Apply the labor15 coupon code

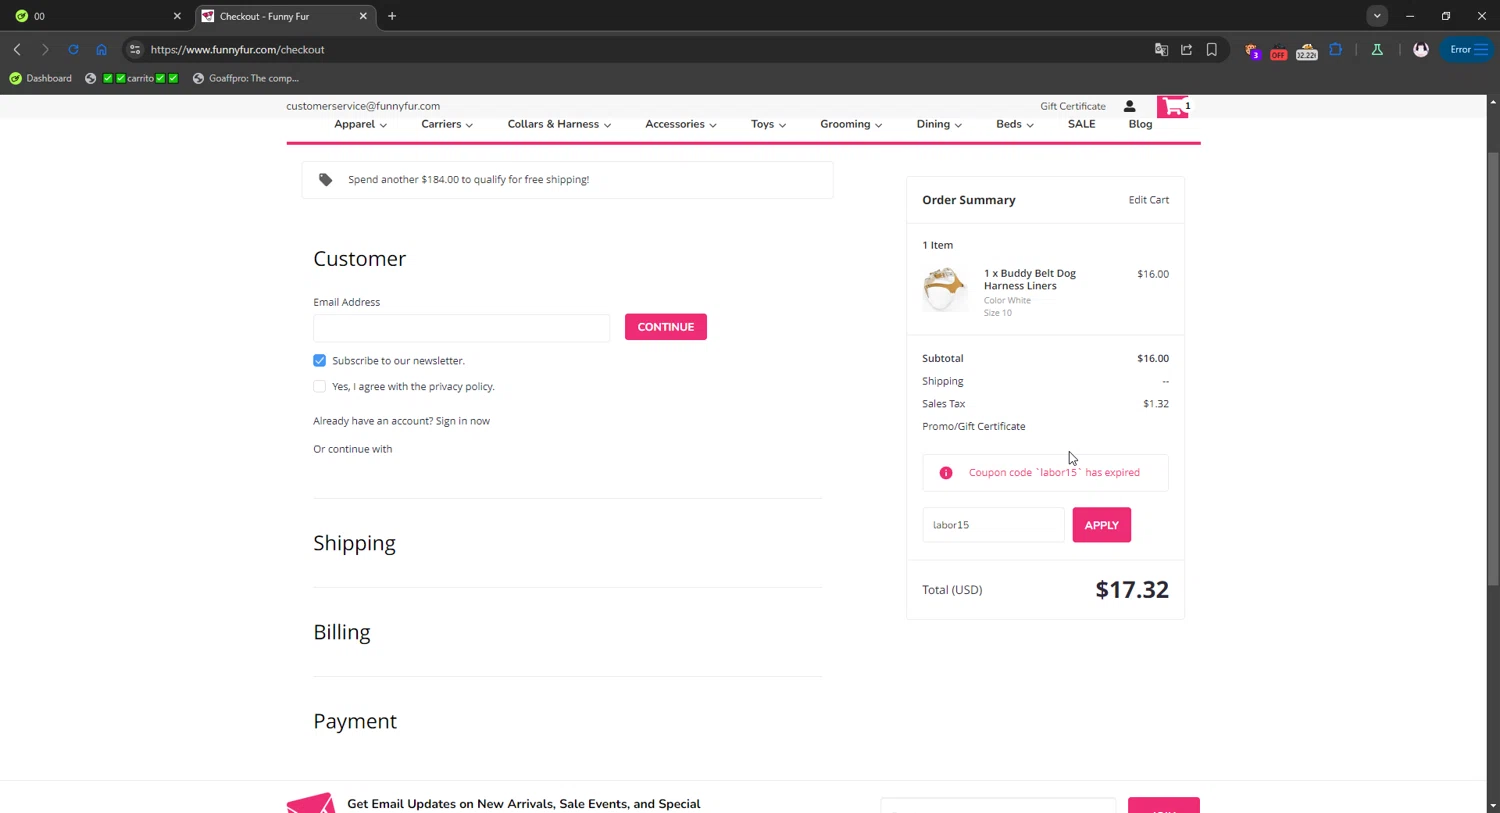point(1101,525)
